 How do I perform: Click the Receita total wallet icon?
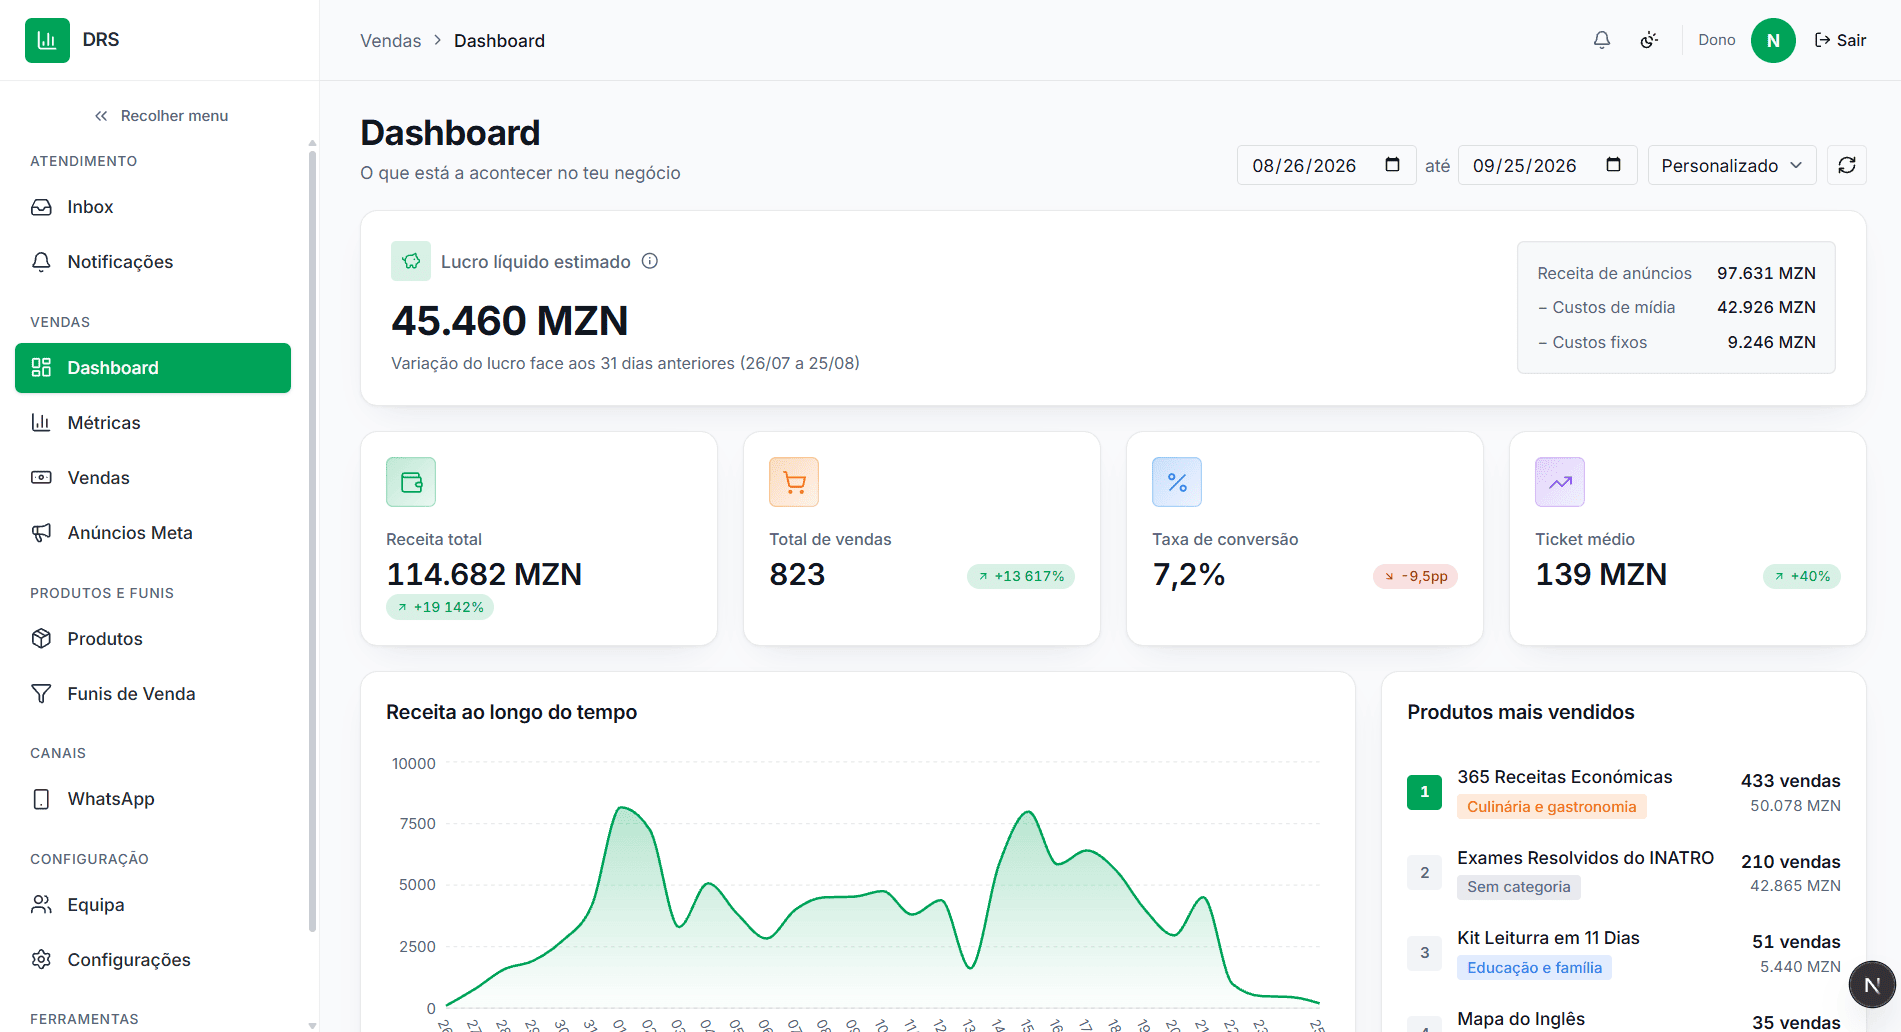click(411, 482)
